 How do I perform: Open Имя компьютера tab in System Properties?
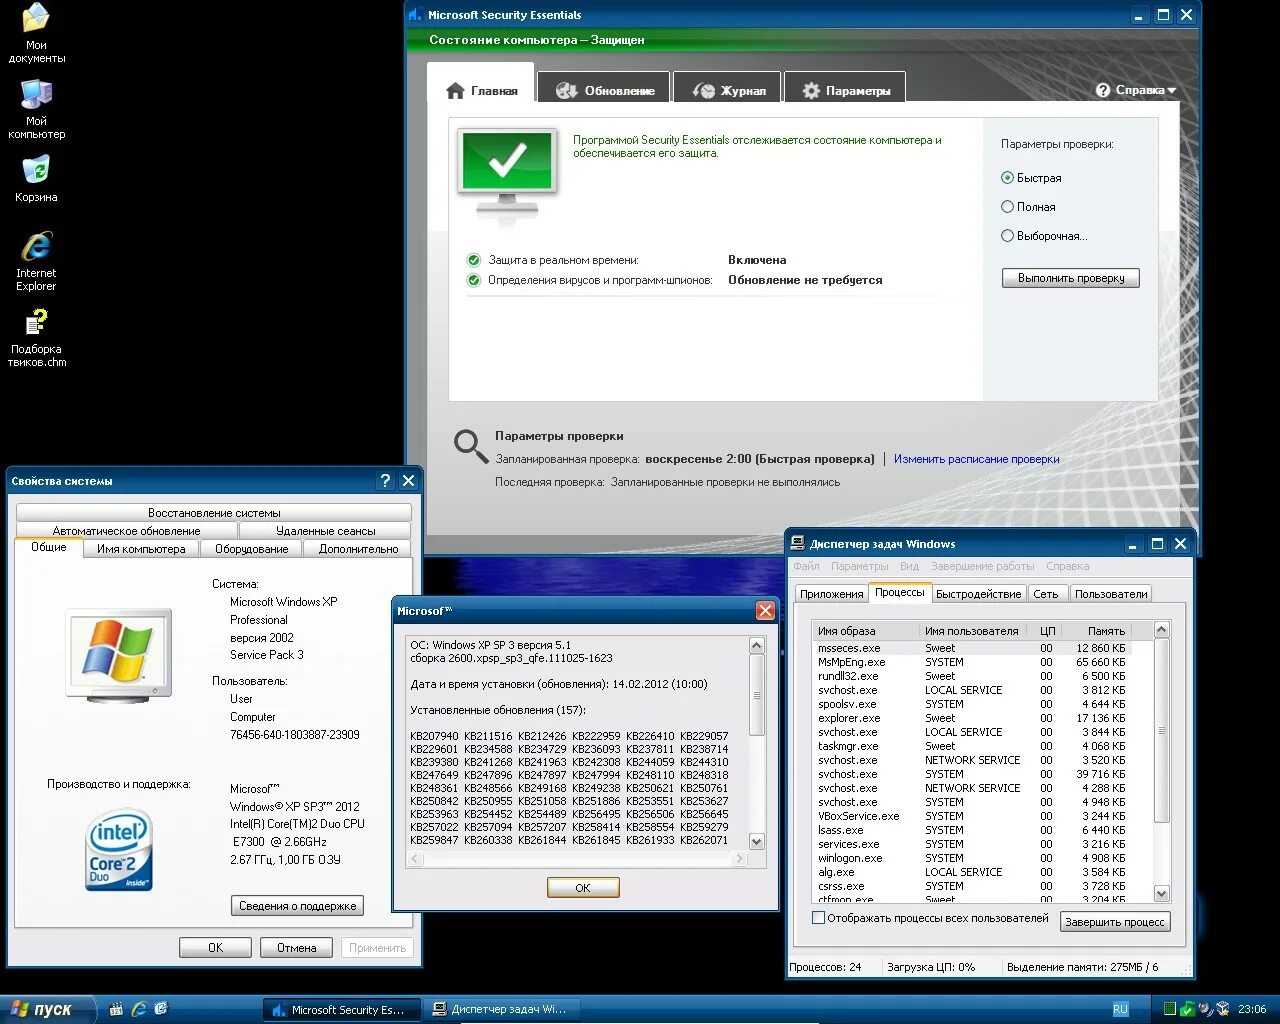[x=141, y=549]
